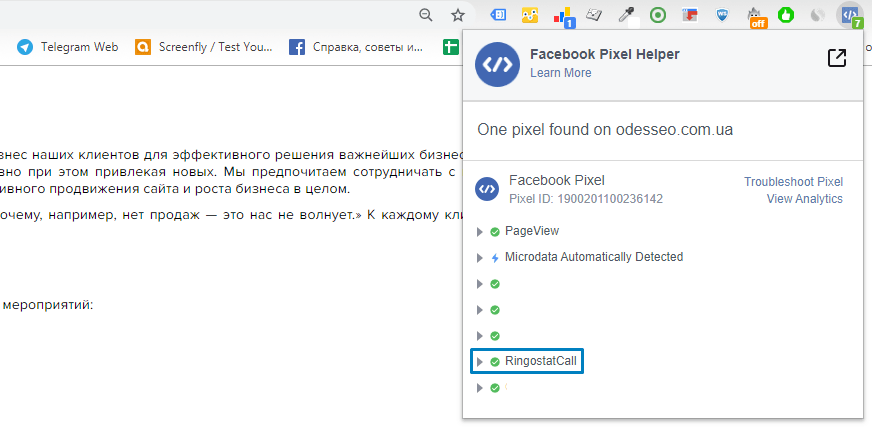Click View Analytics link
This screenshot has width=872, height=432.
click(805, 198)
